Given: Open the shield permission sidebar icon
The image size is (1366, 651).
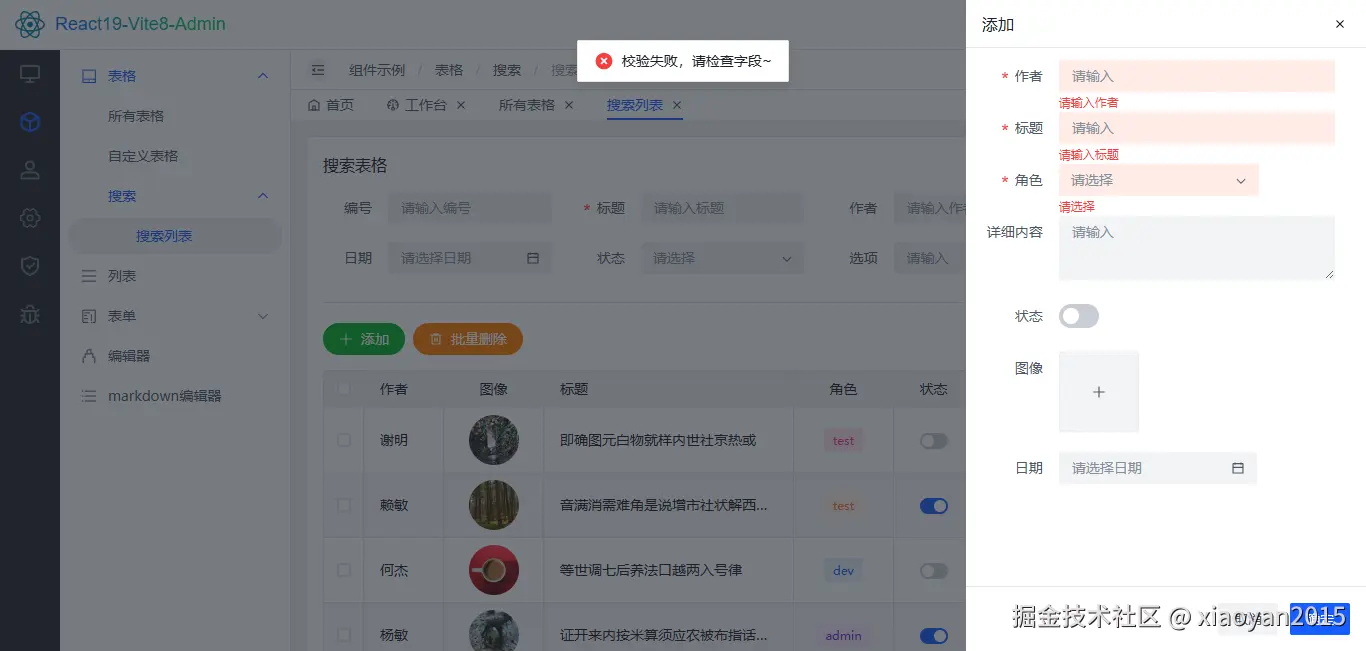Looking at the screenshot, I should coord(30,266).
